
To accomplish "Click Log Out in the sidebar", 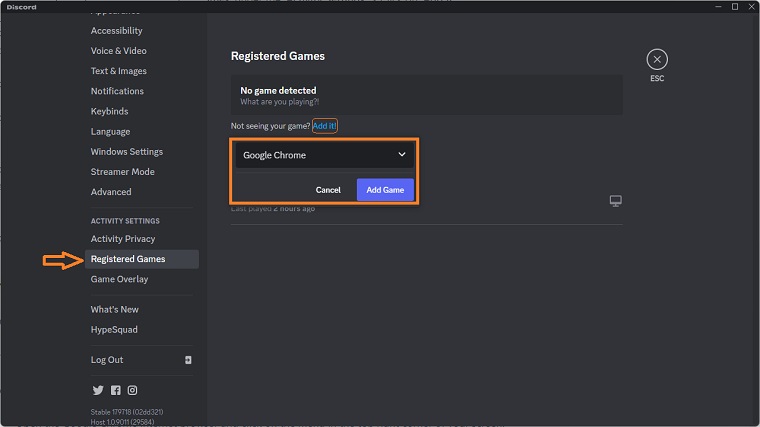I will (107, 360).
